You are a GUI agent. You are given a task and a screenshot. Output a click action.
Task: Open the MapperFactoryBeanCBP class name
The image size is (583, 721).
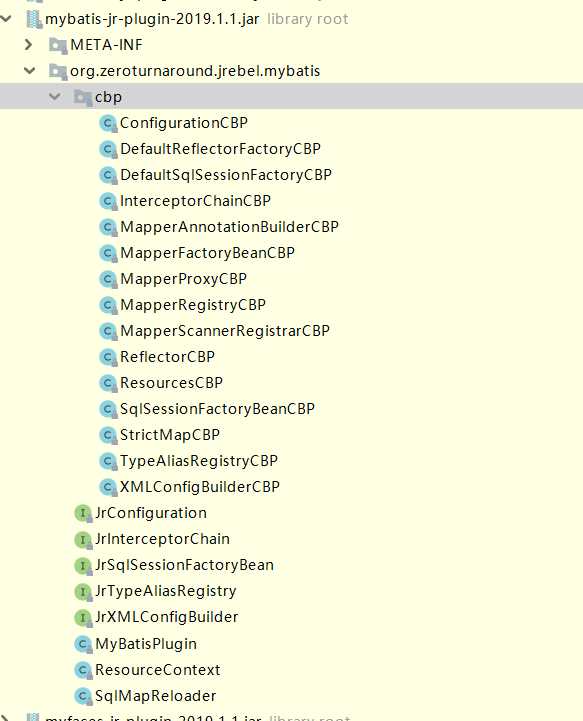coord(207,253)
